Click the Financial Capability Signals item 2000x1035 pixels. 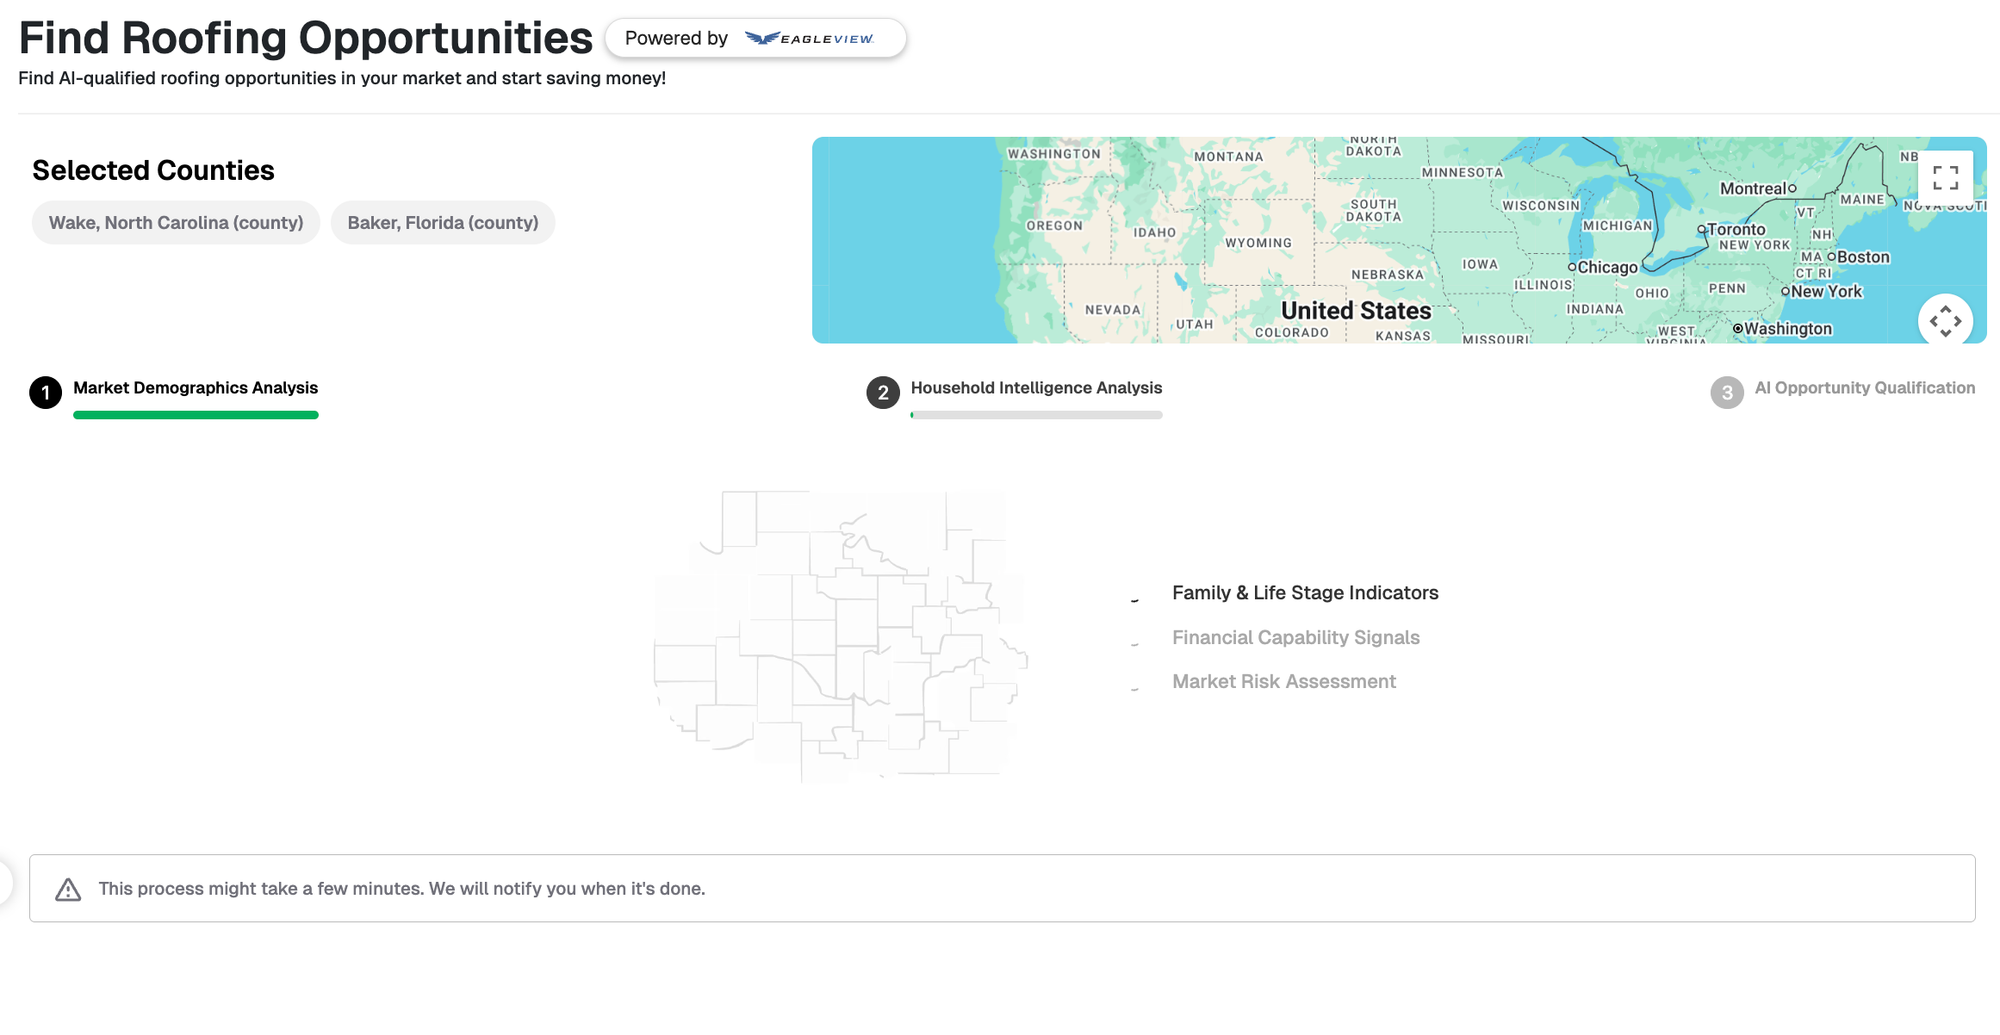(x=1295, y=638)
